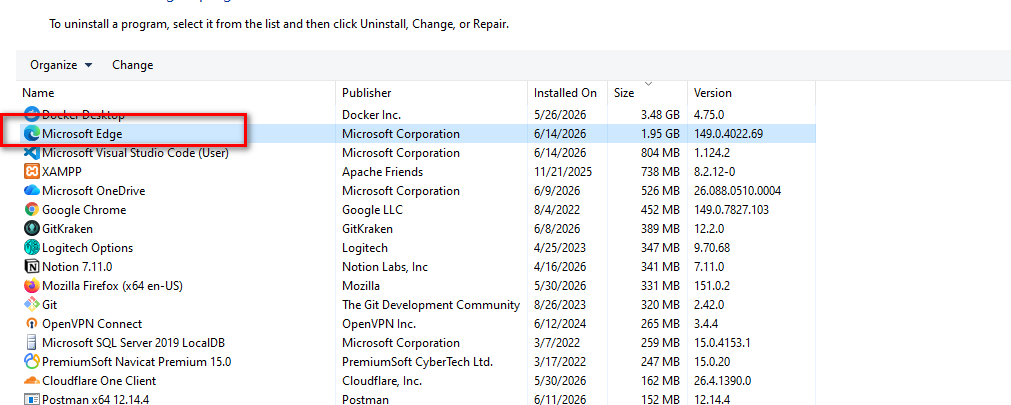
Task: Click publisher Google LLC
Action: pyautogui.click(x=373, y=210)
